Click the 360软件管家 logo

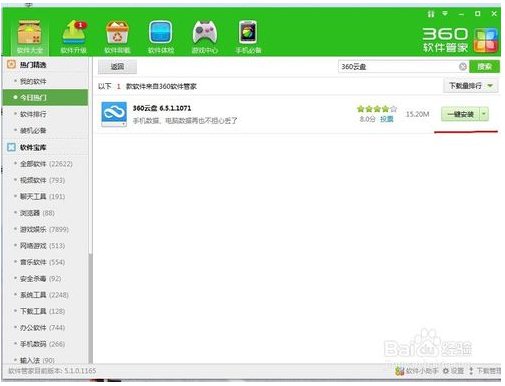coord(460,40)
